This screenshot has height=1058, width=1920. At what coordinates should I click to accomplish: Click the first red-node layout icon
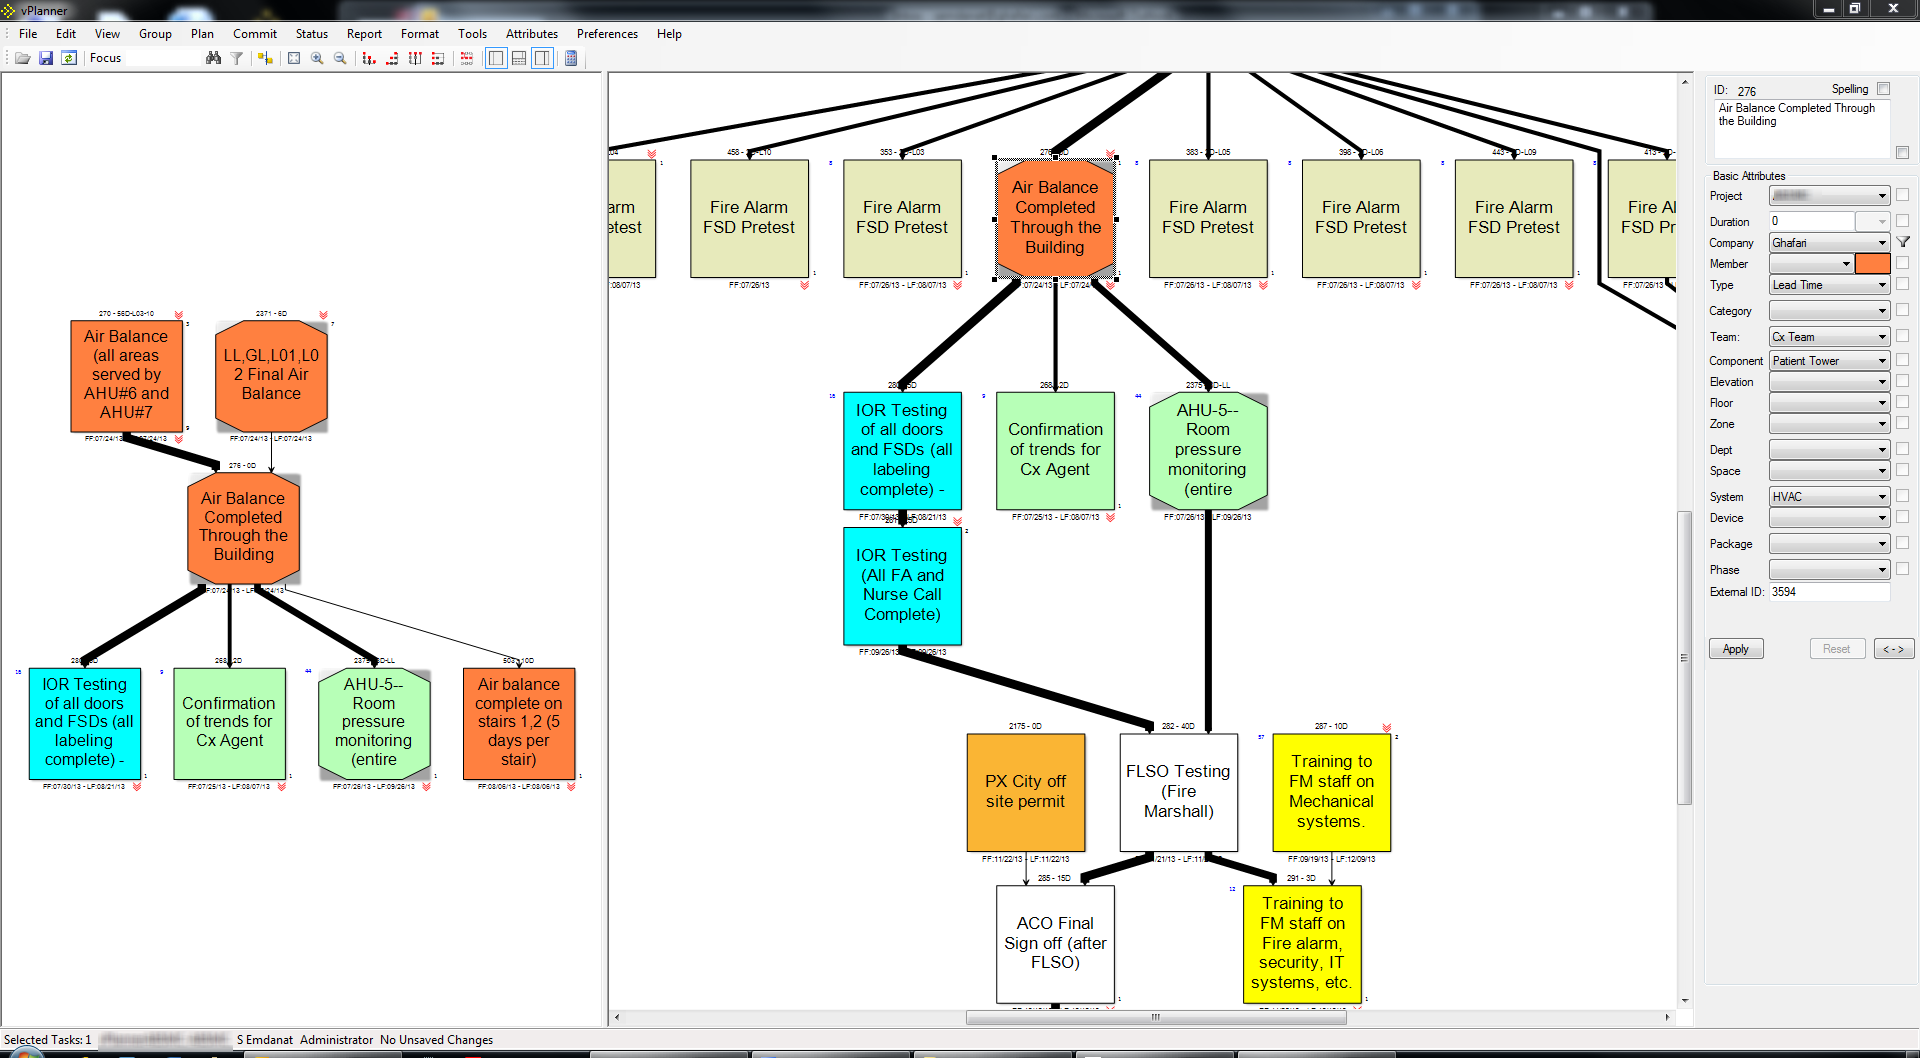click(369, 58)
